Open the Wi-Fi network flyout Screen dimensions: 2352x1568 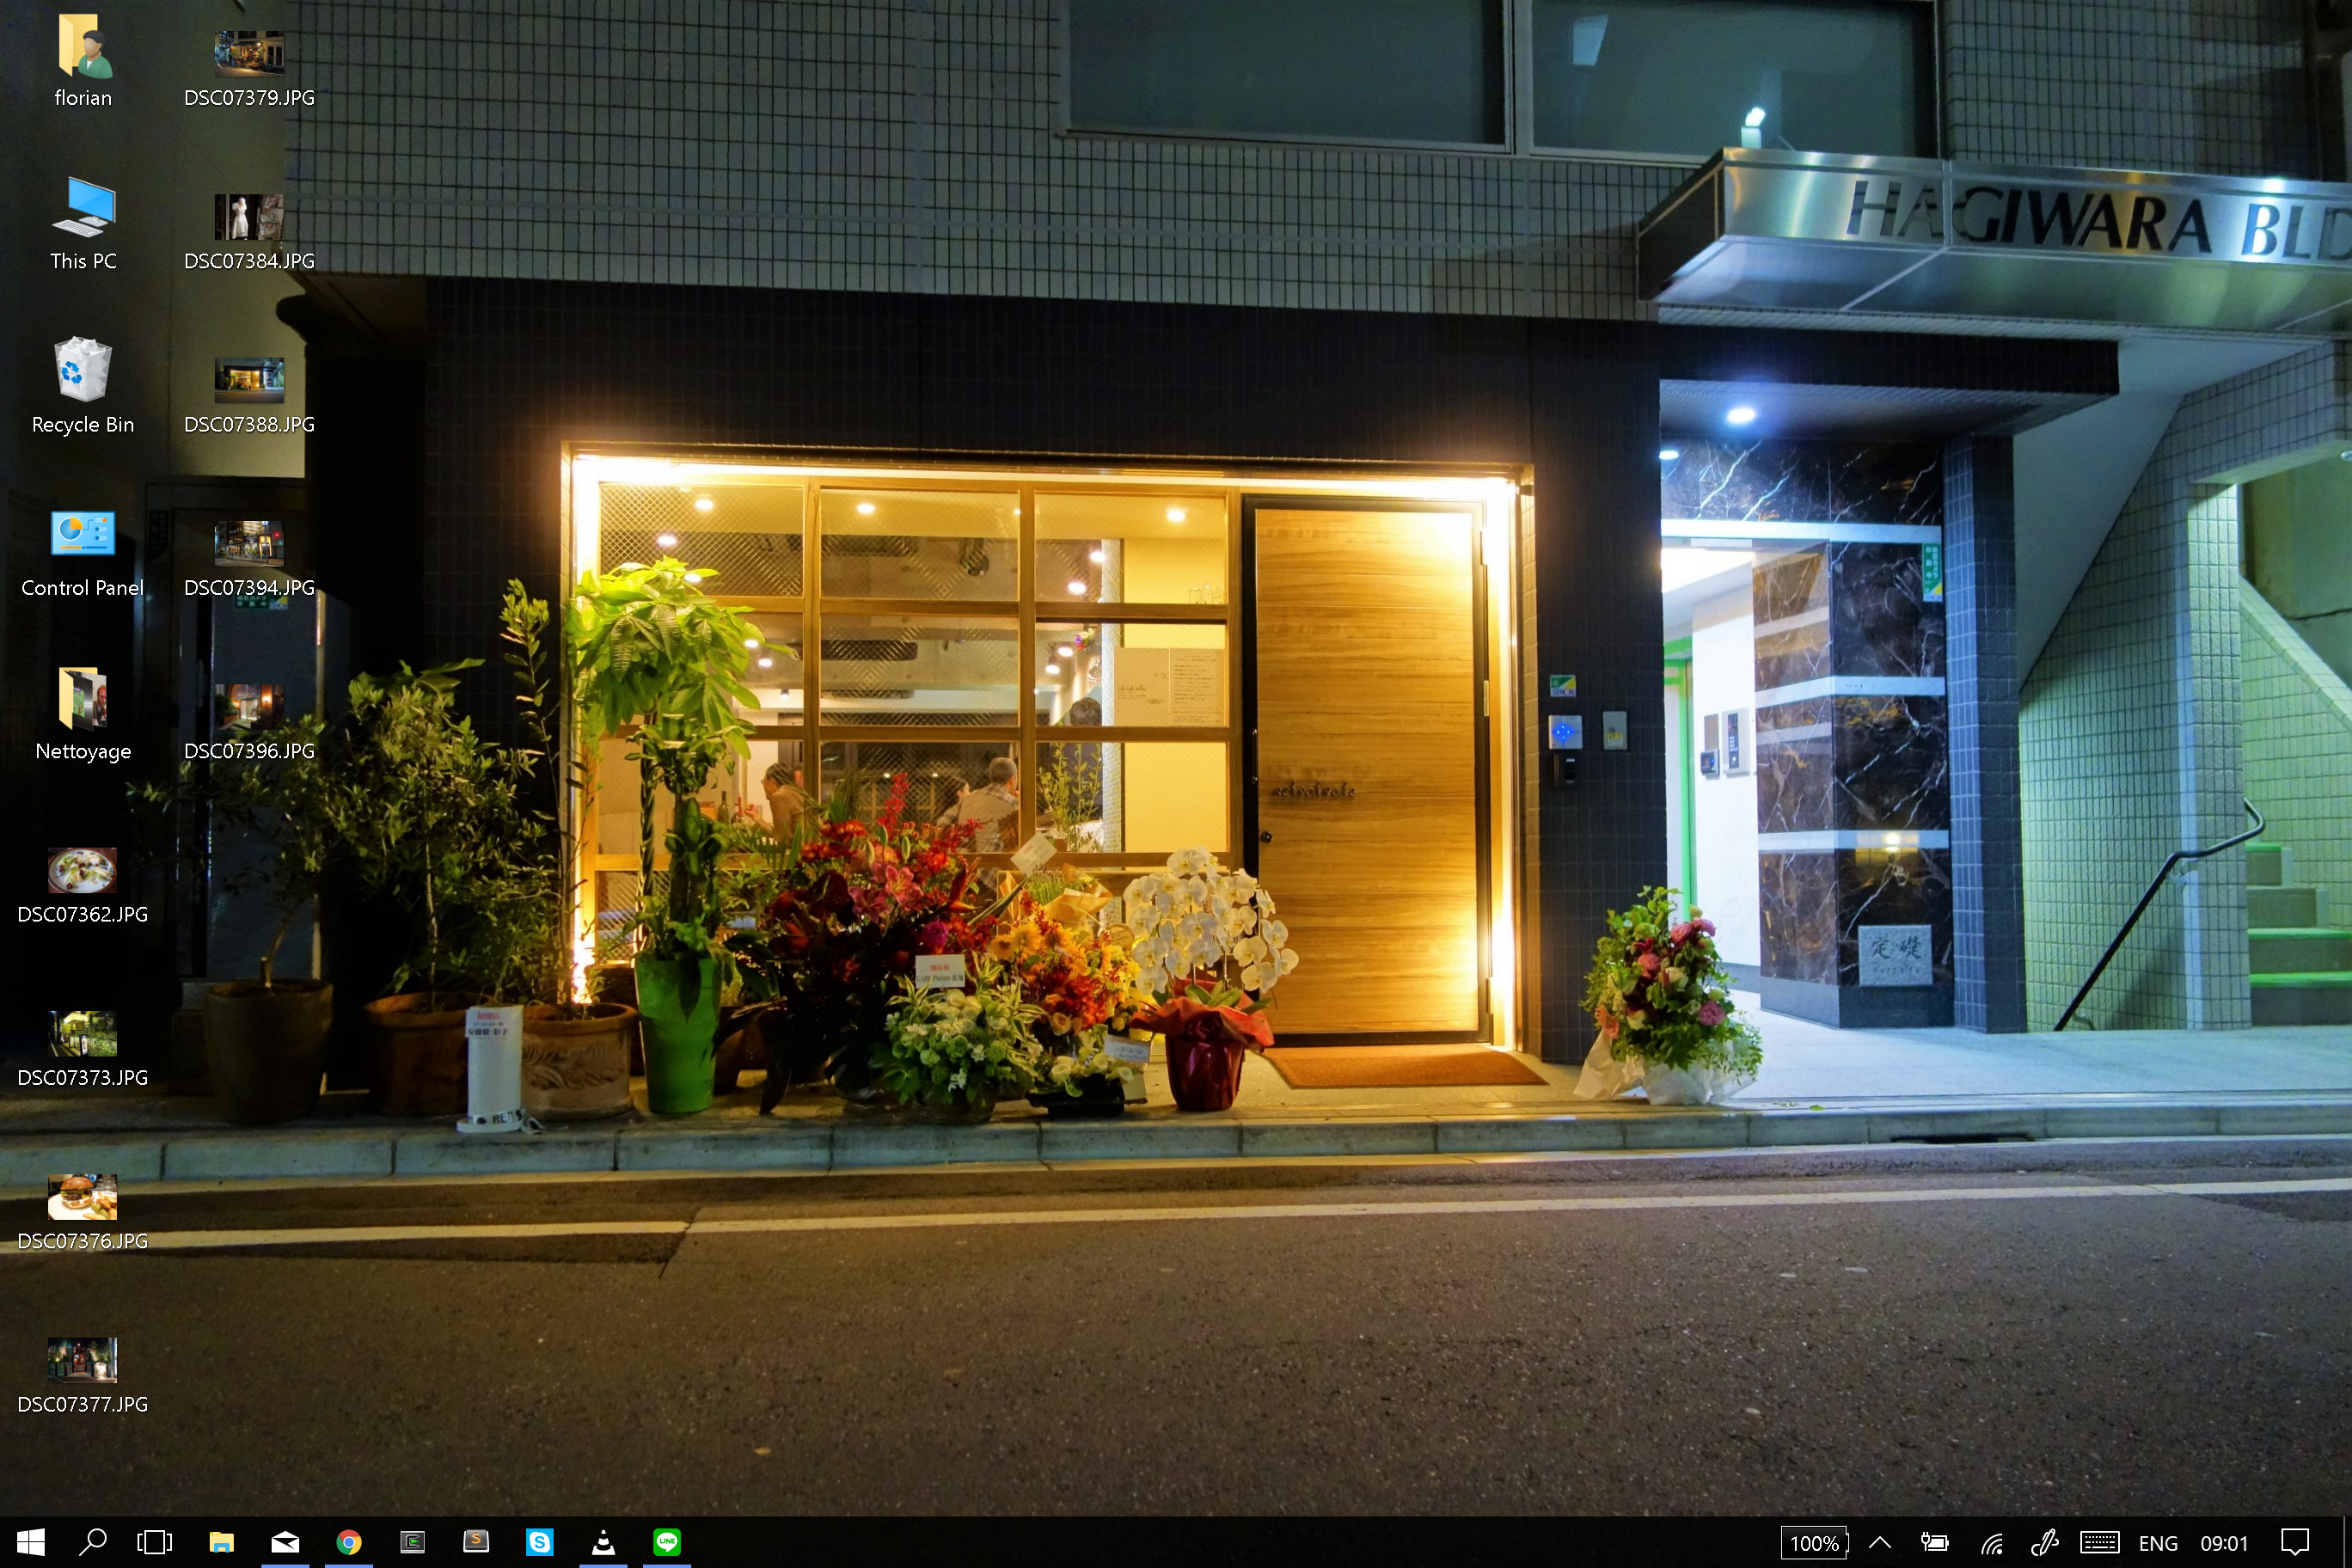[x=1991, y=1543]
